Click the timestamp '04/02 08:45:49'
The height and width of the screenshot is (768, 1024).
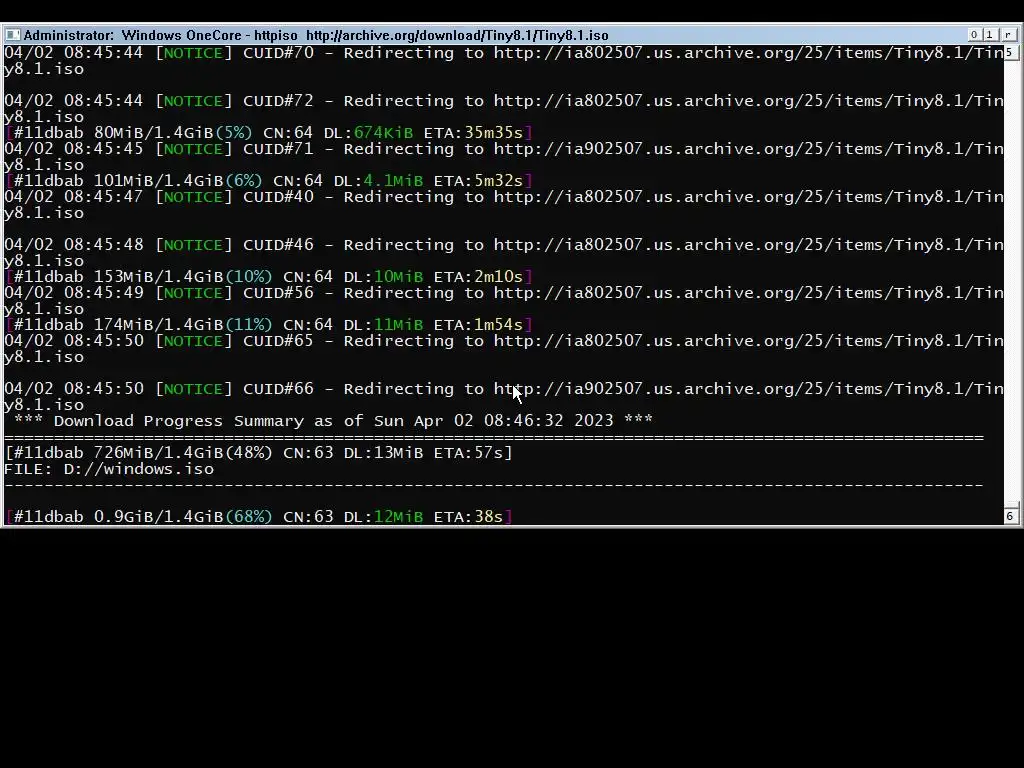pyautogui.click(x=74, y=293)
